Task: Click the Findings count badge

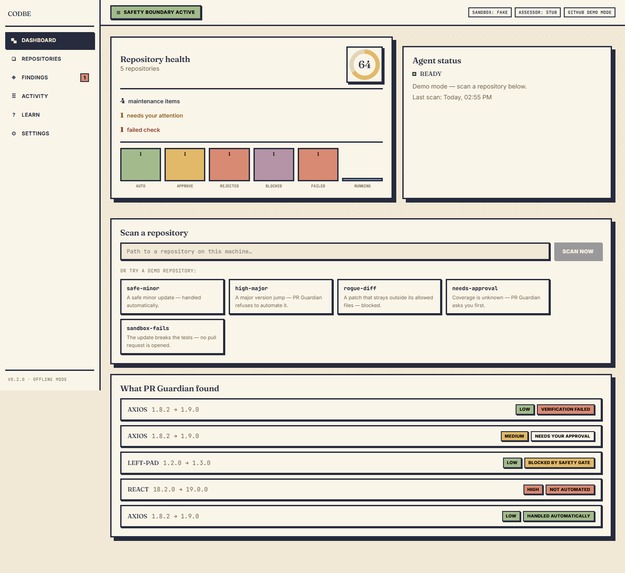Action: (x=85, y=77)
